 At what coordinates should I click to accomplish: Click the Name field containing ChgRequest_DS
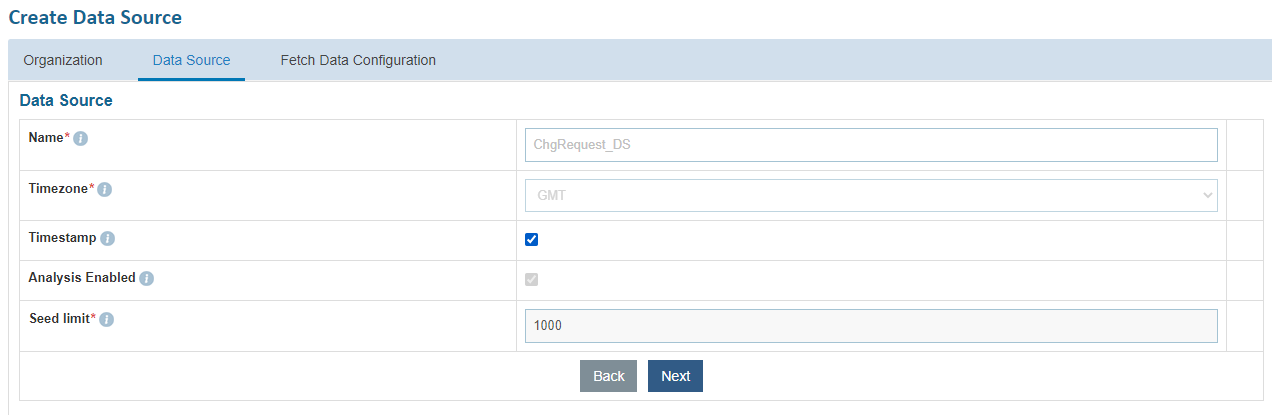pyautogui.click(x=871, y=145)
